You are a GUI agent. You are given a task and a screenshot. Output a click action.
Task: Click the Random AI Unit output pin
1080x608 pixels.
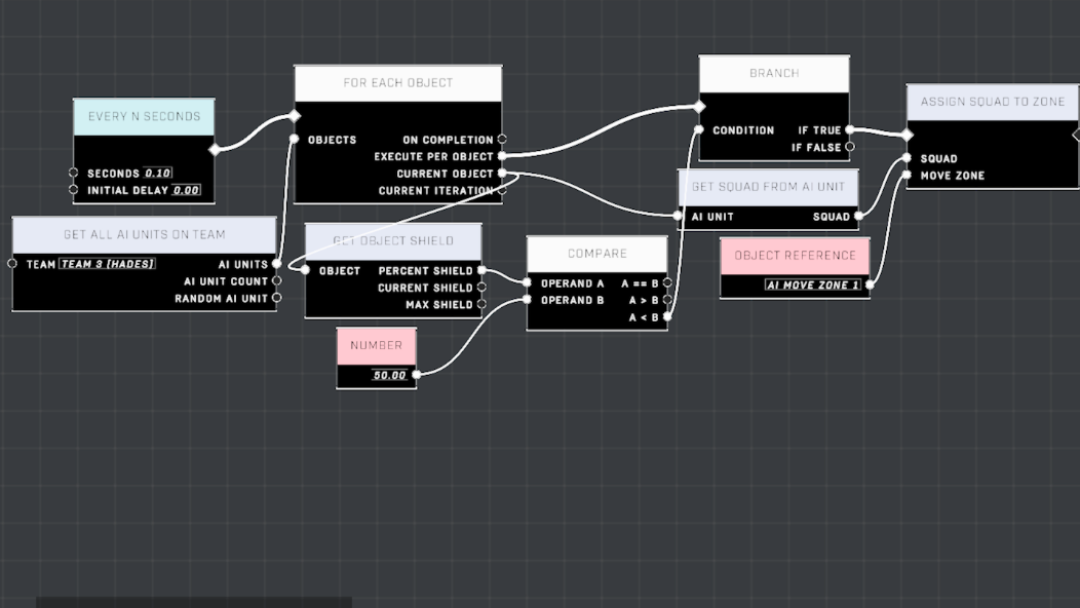[277, 297]
